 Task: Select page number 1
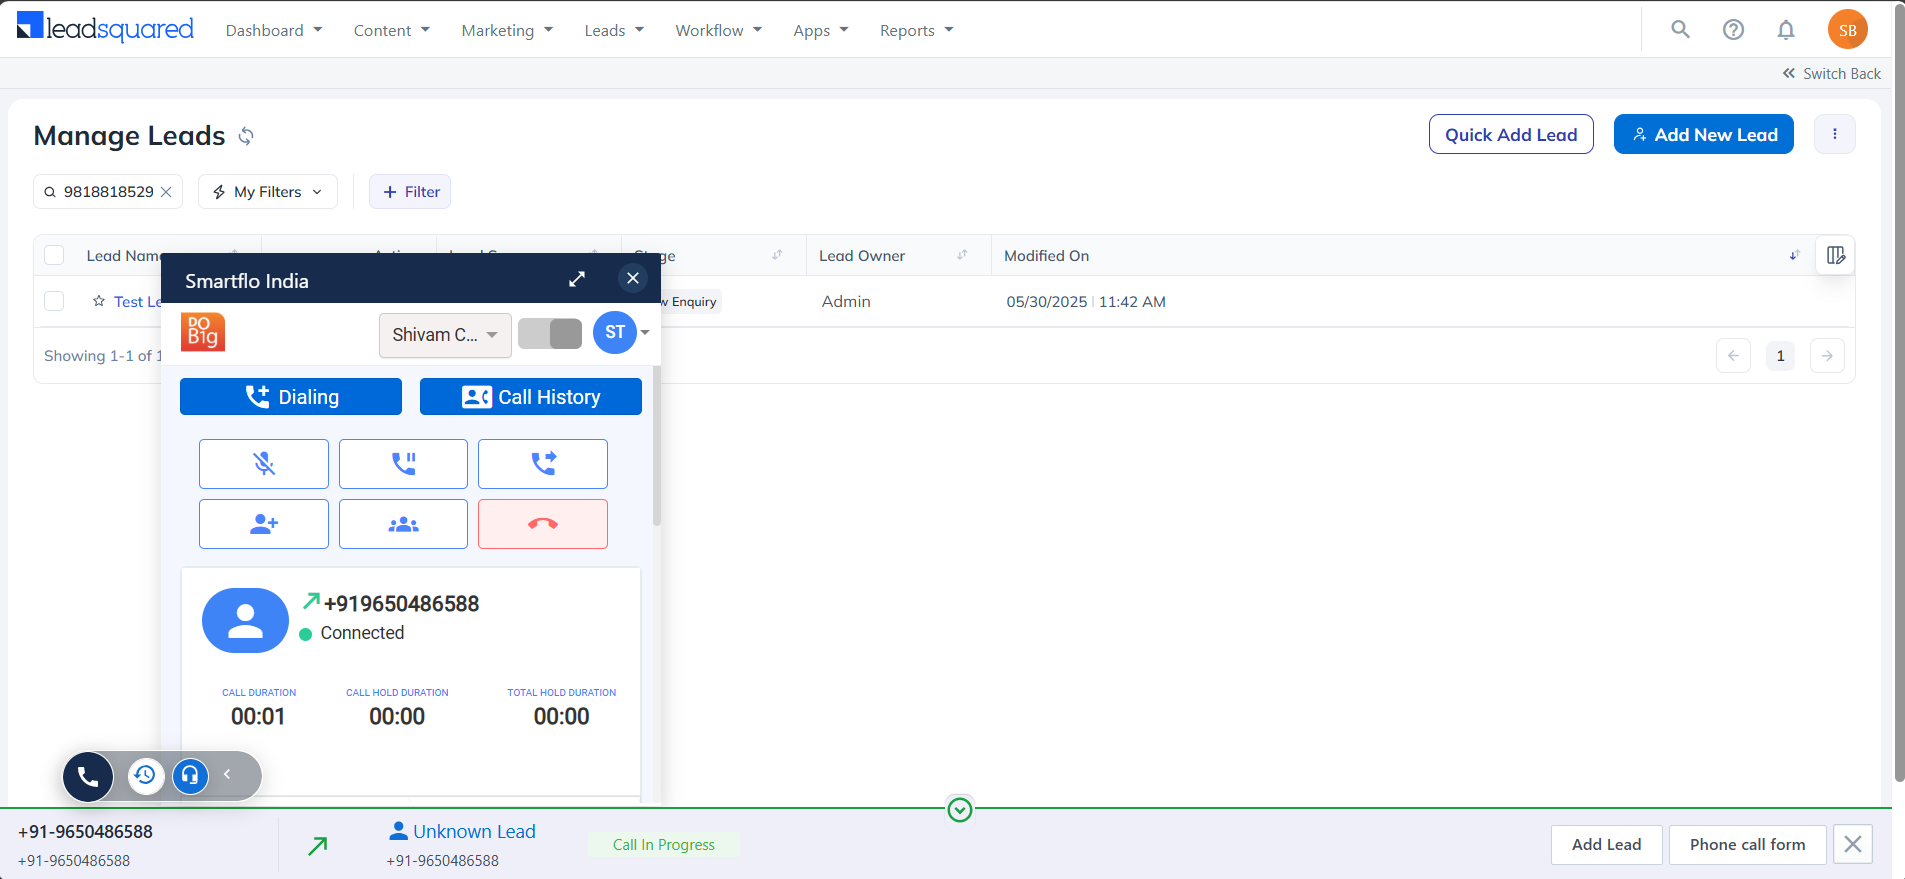[1780, 356]
